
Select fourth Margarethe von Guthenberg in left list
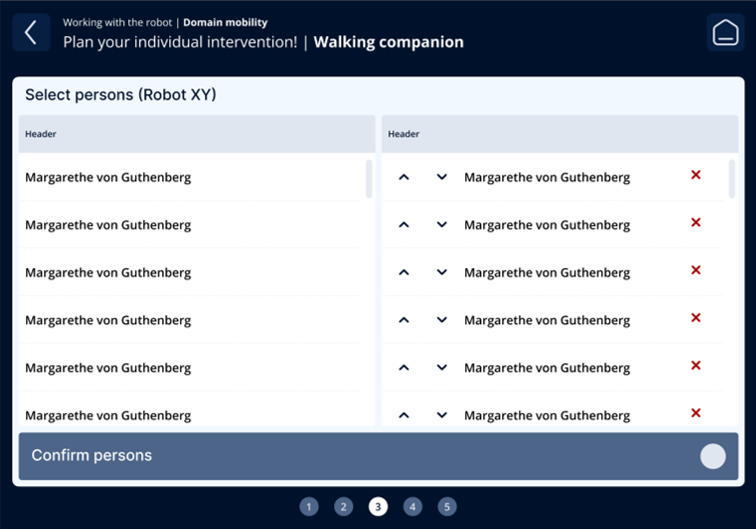coord(189,321)
